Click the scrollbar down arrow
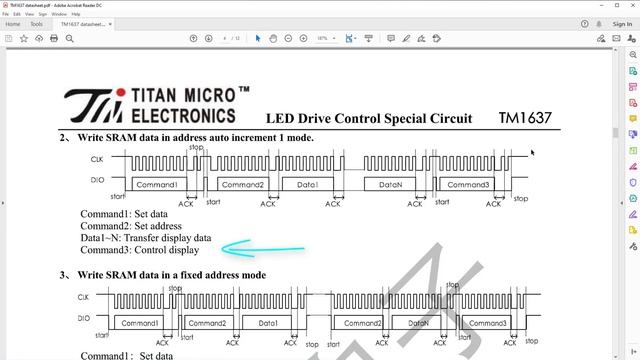640x360 pixels. click(x=616, y=357)
